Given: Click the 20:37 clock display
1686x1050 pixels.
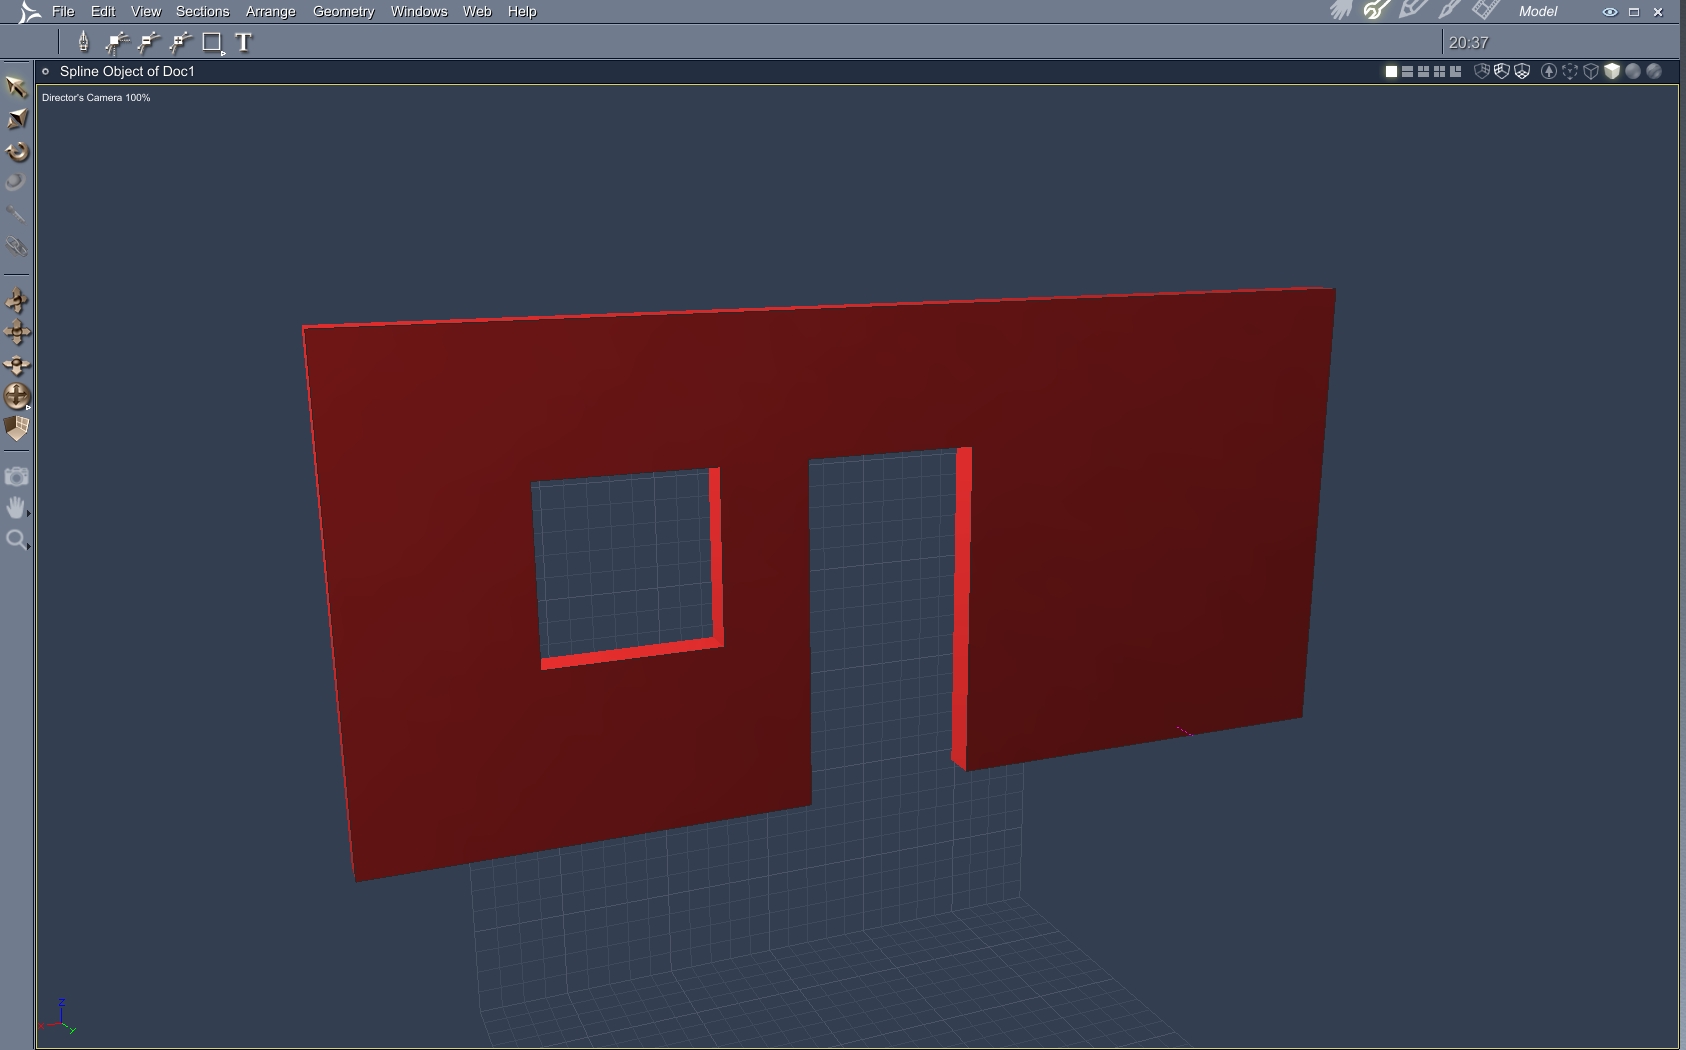Looking at the screenshot, I should click(x=1468, y=42).
